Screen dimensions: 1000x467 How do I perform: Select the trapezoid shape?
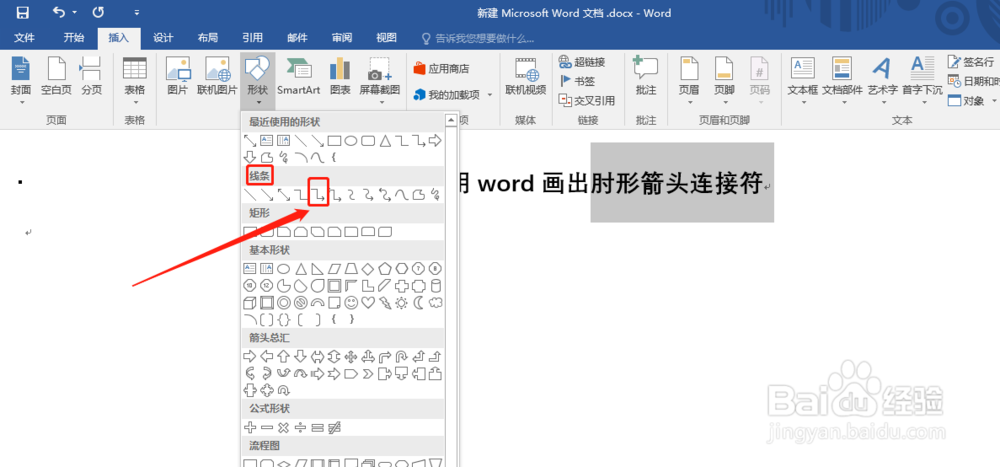[x=351, y=268]
